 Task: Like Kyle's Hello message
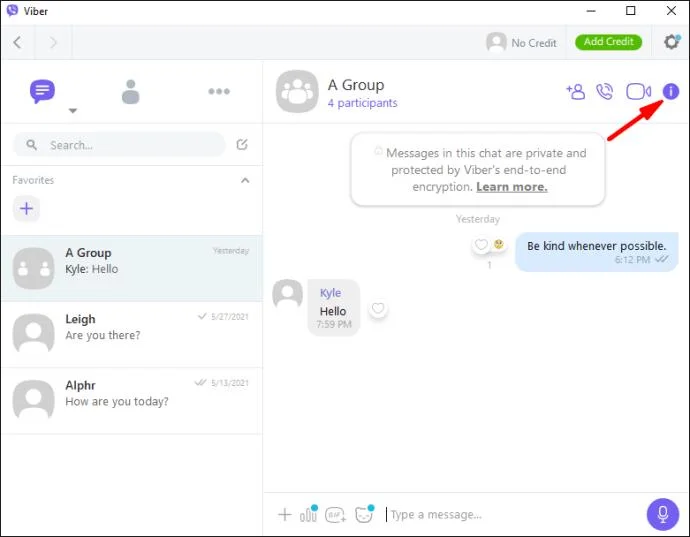pyautogui.click(x=378, y=309)
